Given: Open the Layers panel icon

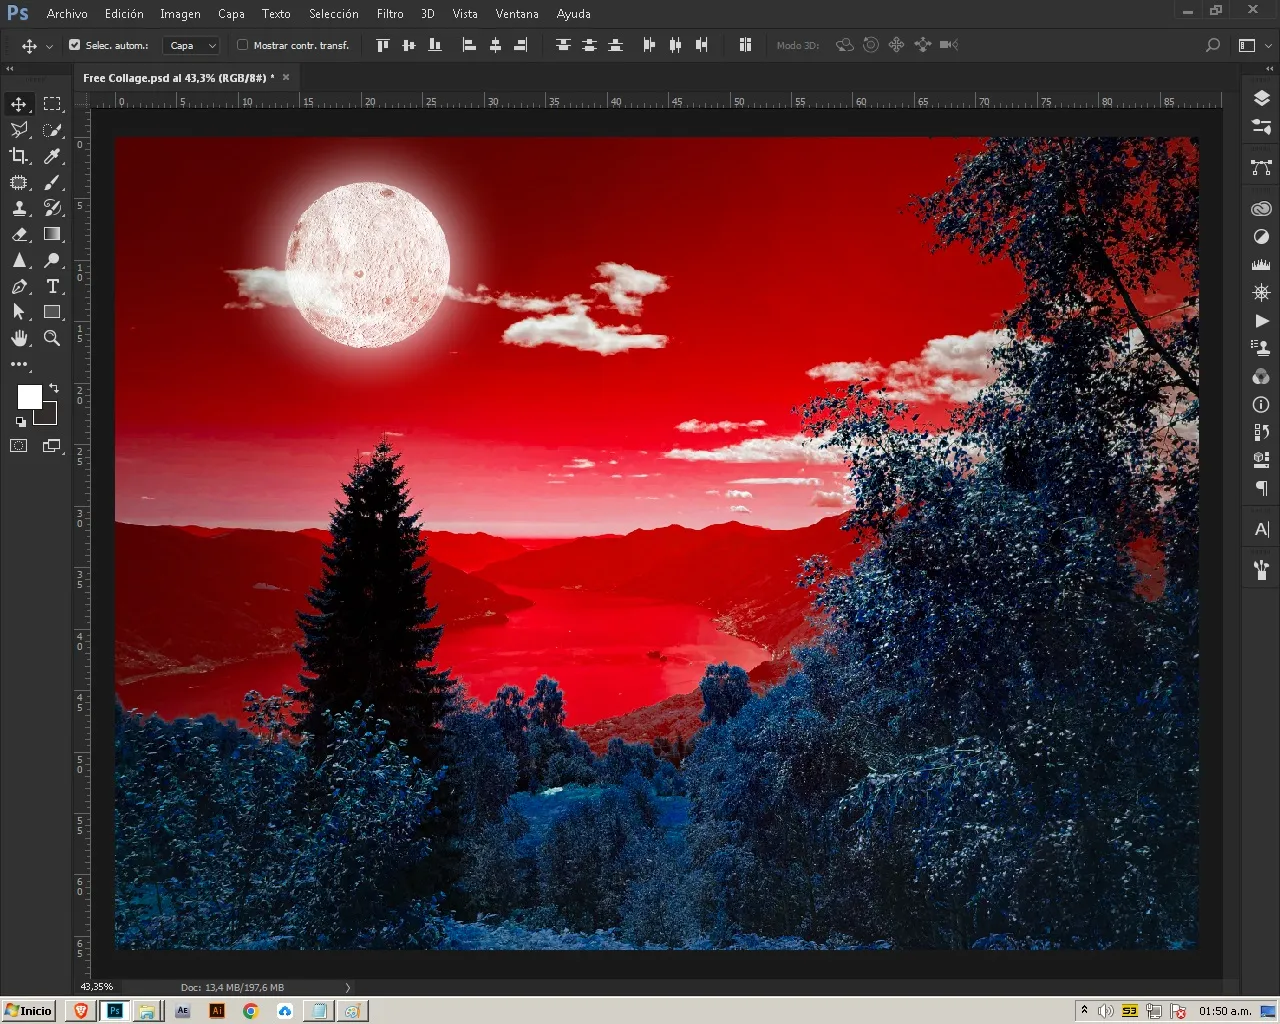Looking at the screenshot, I should click(1261, 98).
